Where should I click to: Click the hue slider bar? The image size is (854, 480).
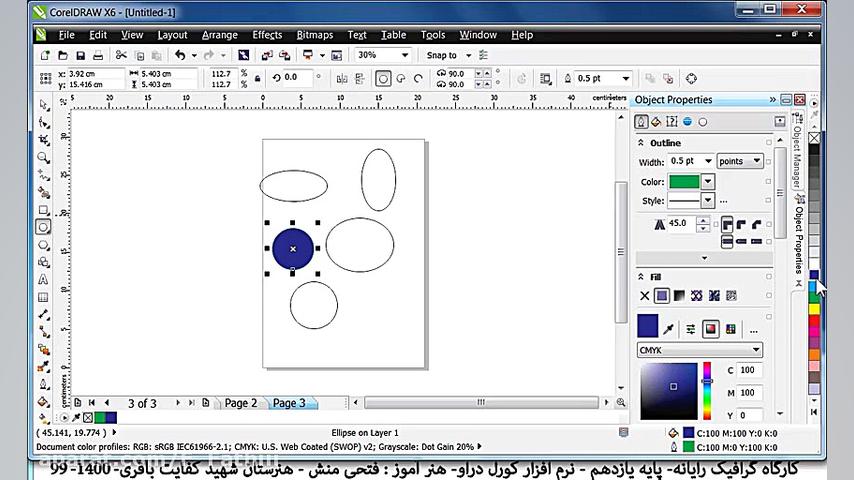(707, 391)
